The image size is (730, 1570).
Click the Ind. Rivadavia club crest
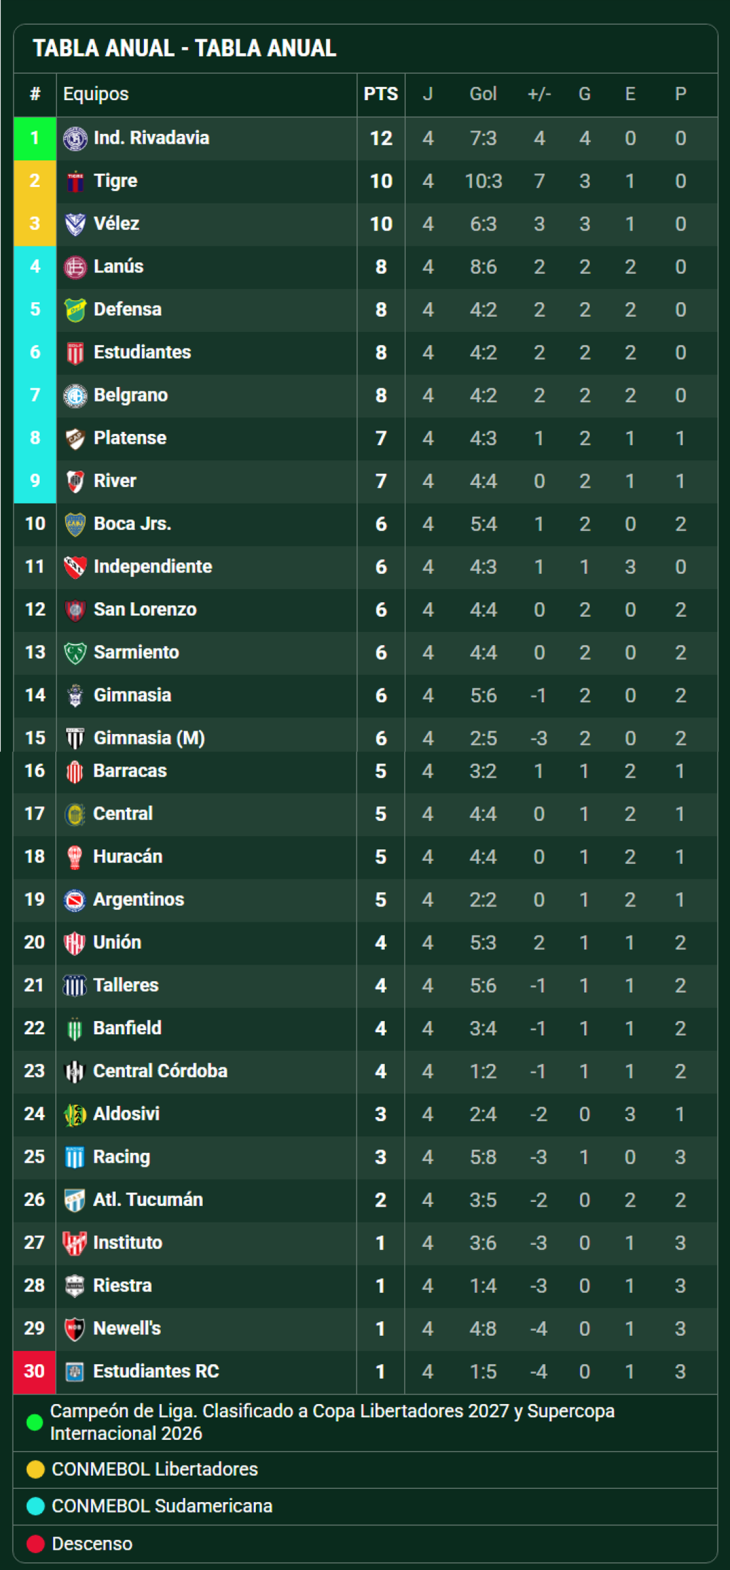75,139
